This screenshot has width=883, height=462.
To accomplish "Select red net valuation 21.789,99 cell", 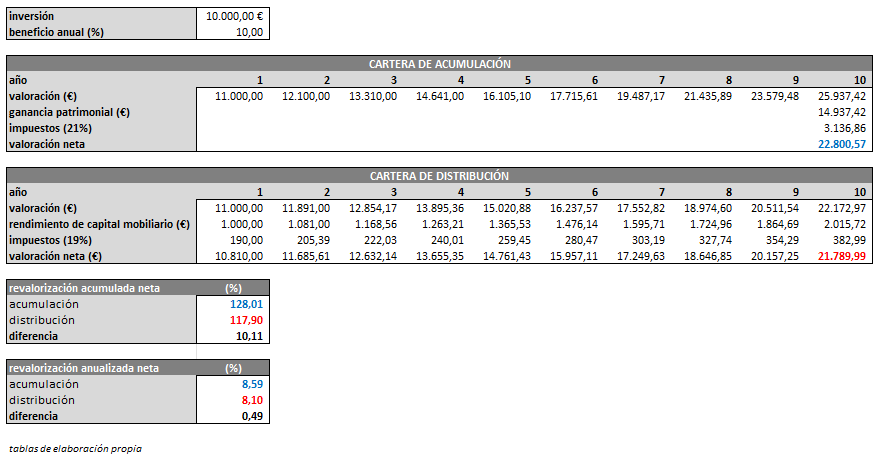I will point(842,256).
